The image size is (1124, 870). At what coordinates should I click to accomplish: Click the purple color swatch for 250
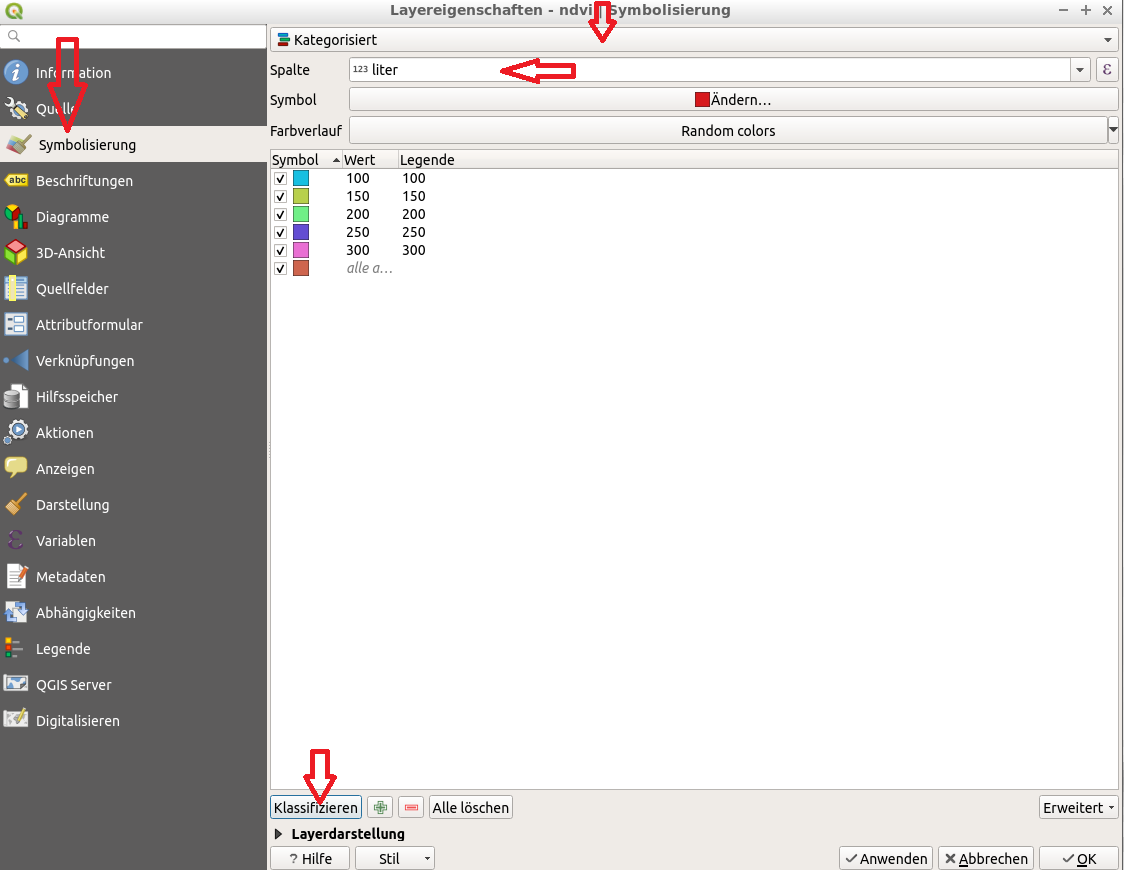301,232
